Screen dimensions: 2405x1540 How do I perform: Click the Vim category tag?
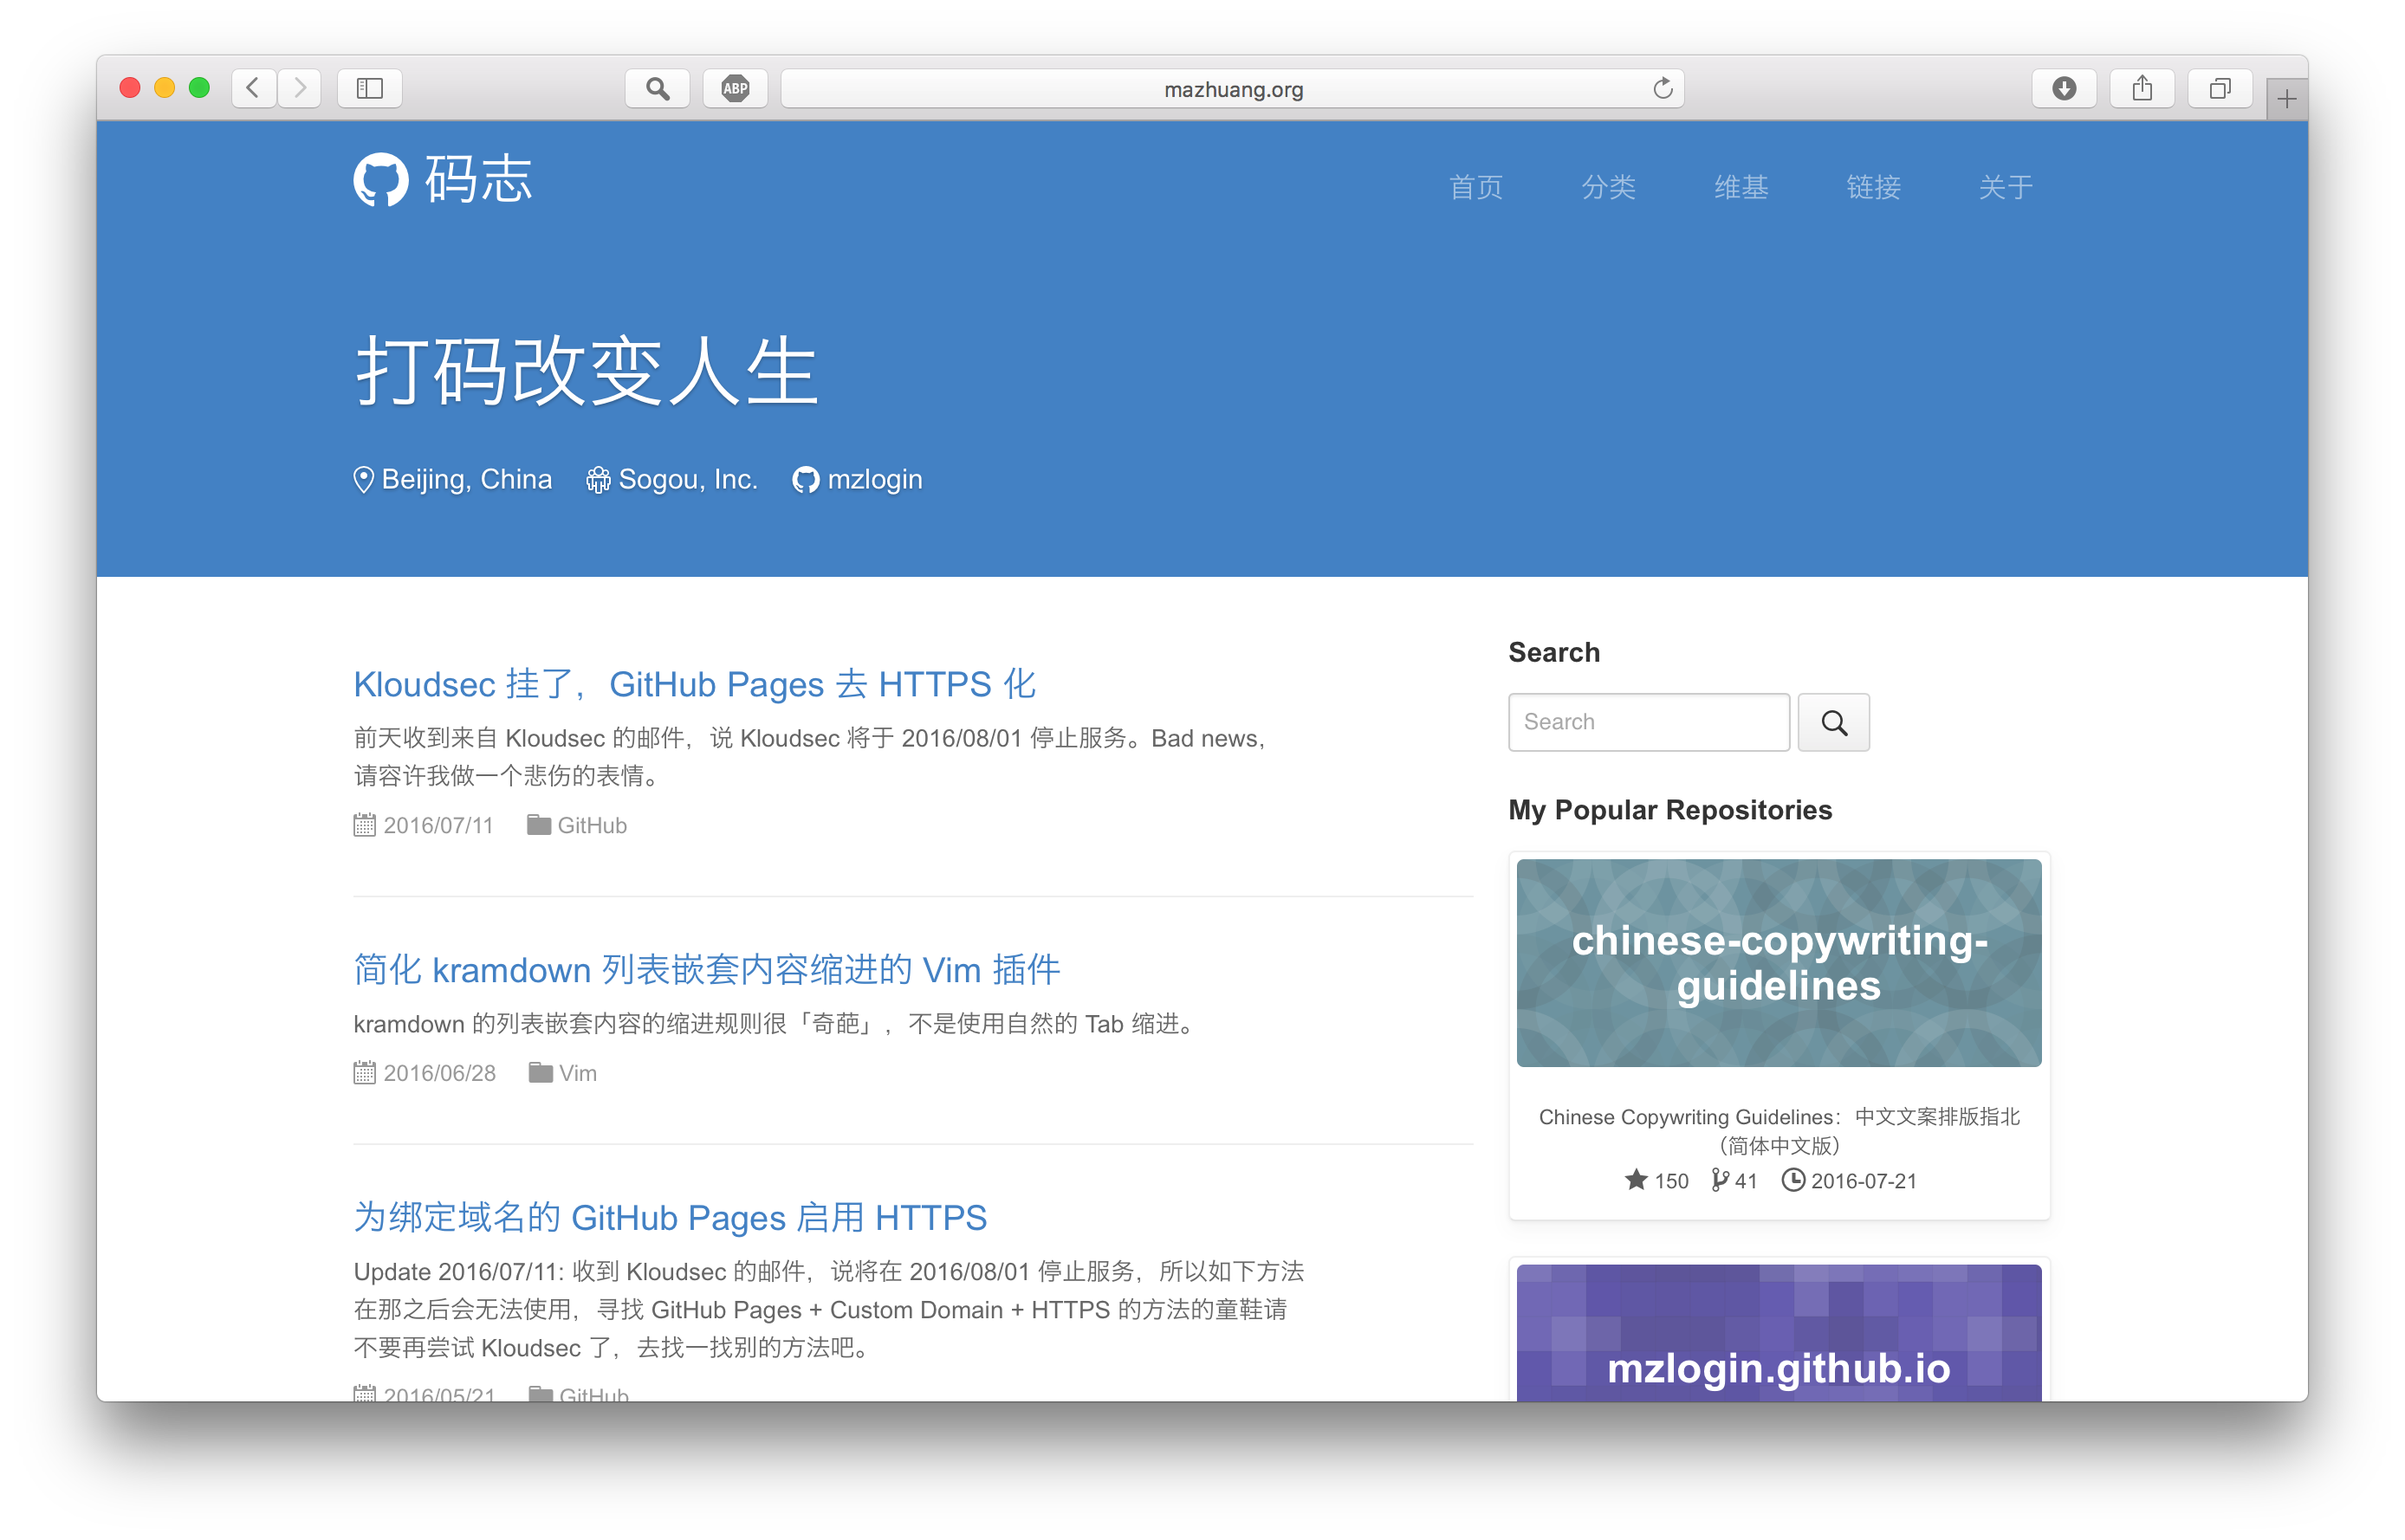pos(577,1073)
